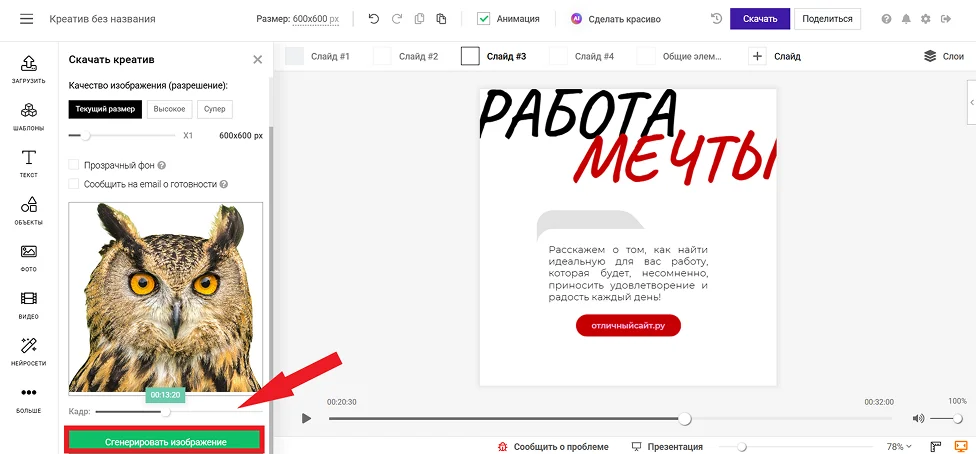This screenshot has width=976, height=454.
Task: Click the undo arrow icon
Action: click(x=373, y=19)
